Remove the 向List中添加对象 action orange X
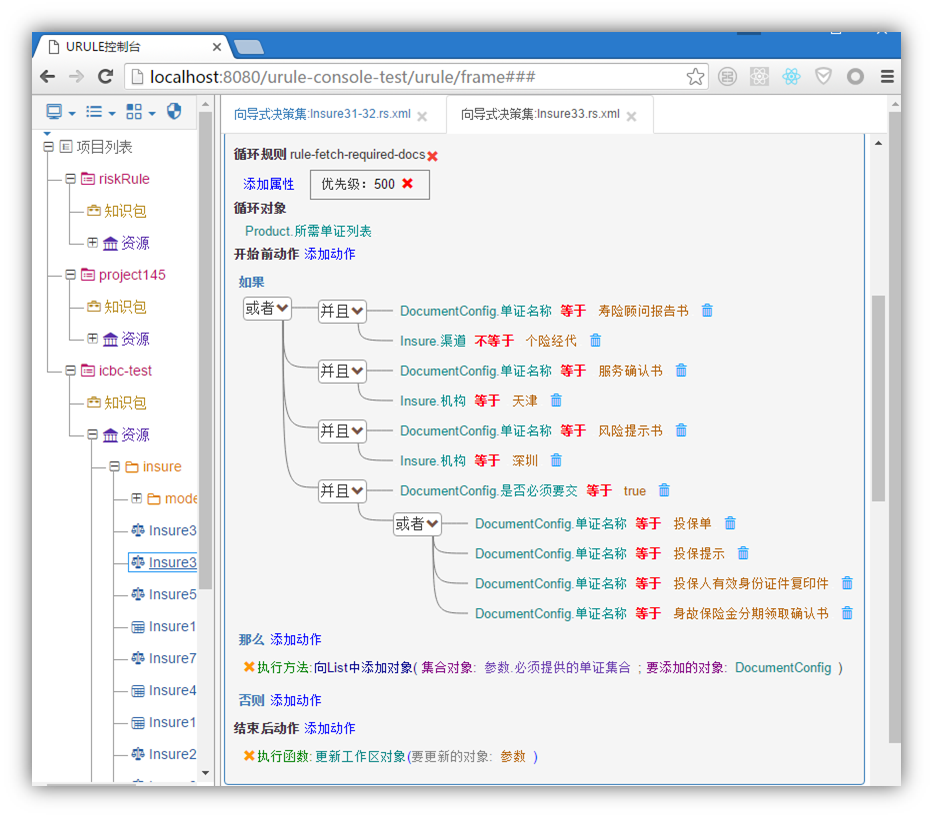 tap(249, 667)
